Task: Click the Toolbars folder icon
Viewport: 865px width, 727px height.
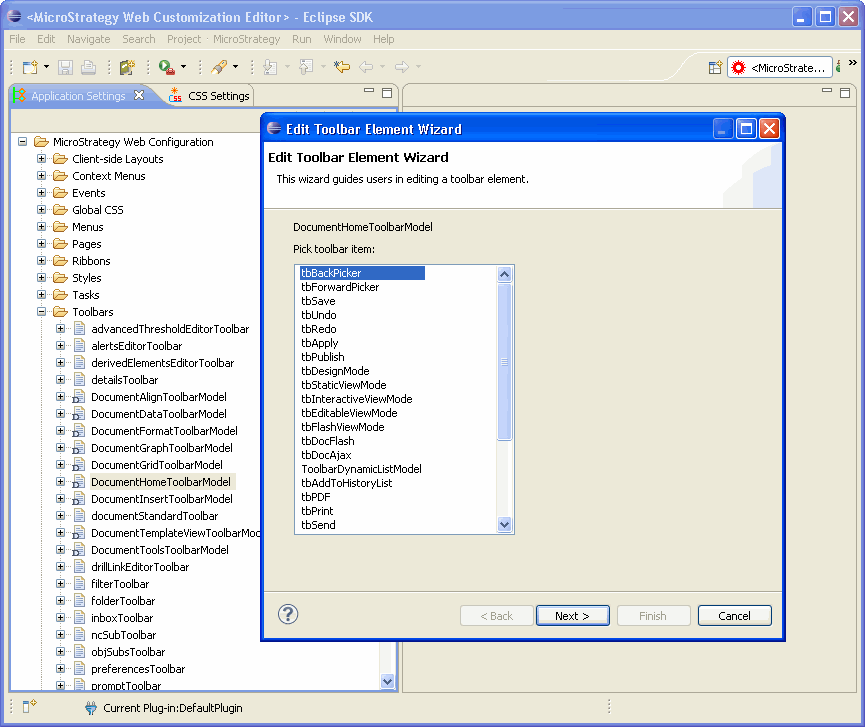Action: [x=60, y=312]
